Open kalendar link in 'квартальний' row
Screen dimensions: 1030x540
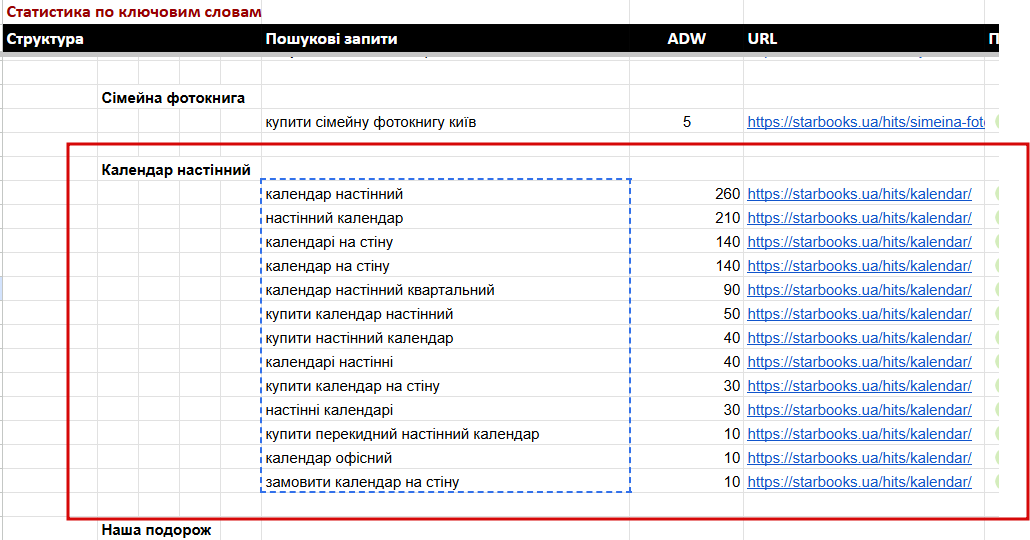click(x=859, y=290)
